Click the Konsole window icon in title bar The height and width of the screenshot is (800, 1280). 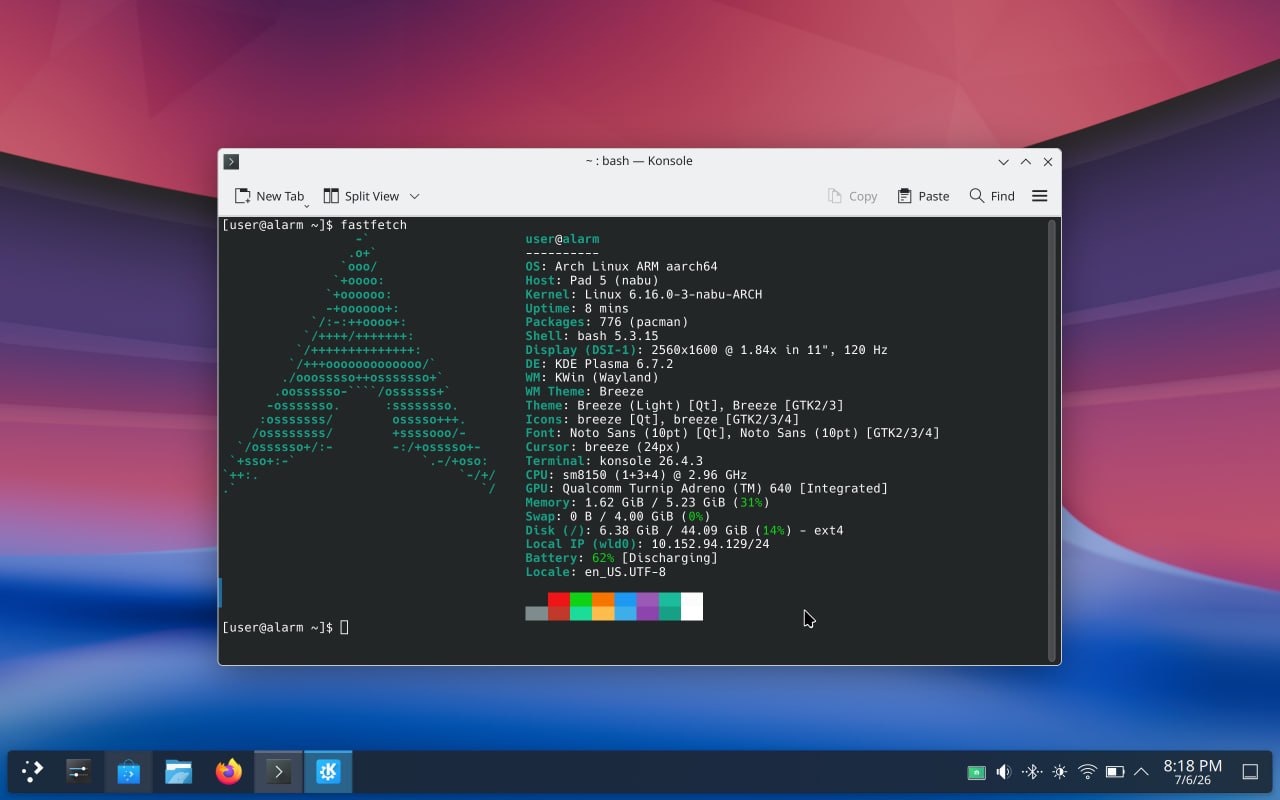(x=231, y=161)
